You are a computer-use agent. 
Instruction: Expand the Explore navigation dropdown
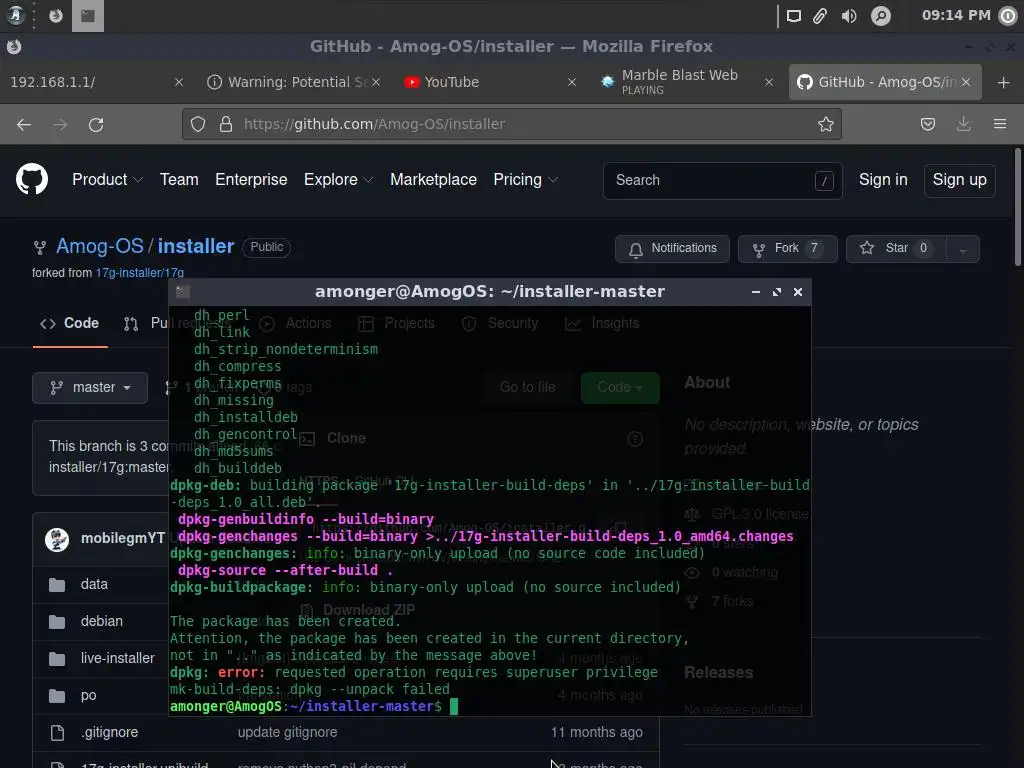point(338,180)
